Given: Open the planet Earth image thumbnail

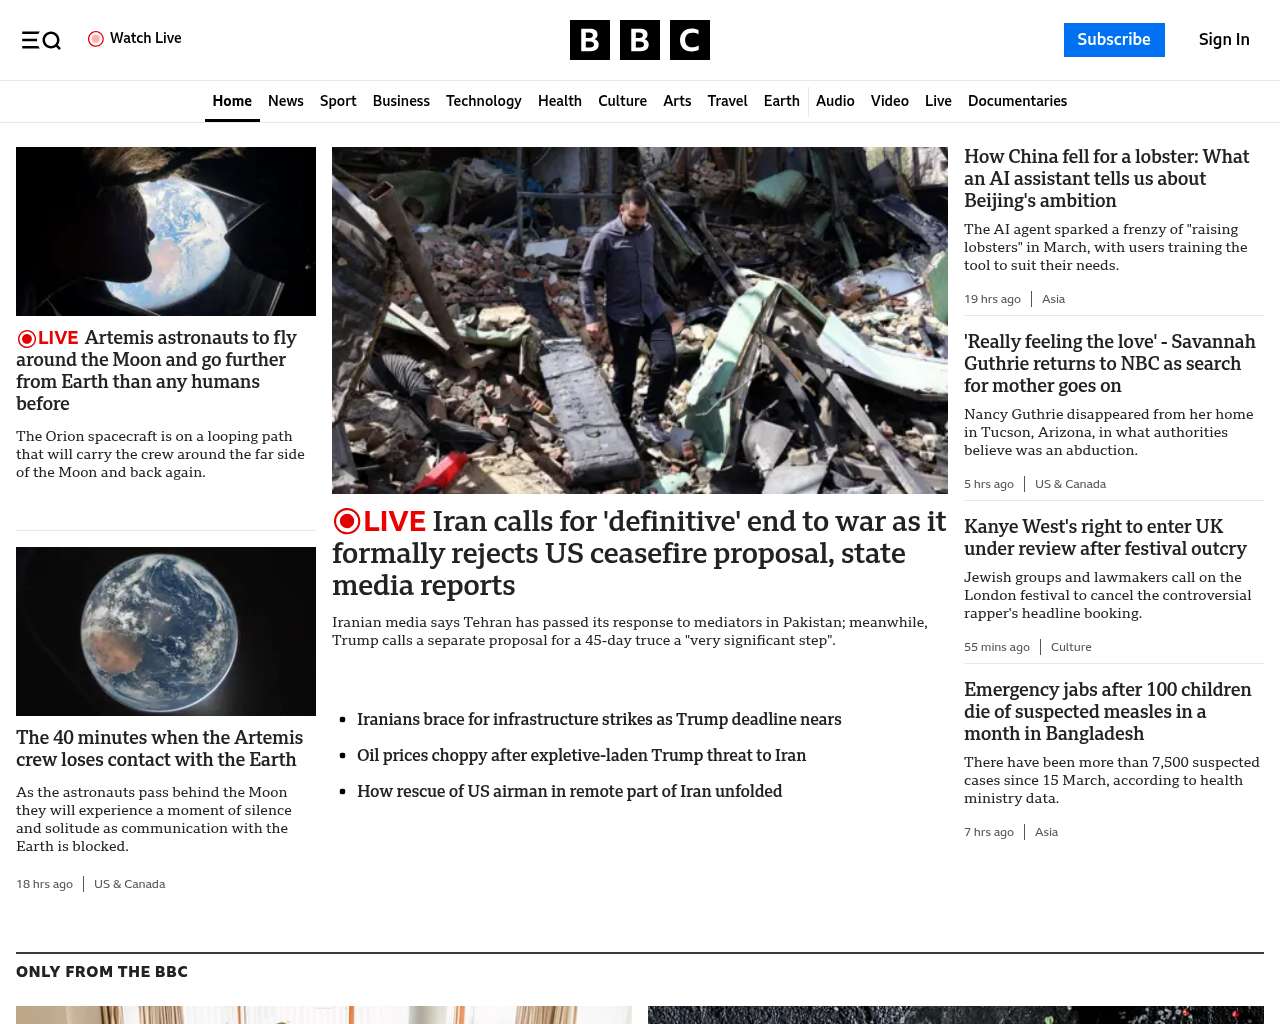Looking at the screenshot, I should [x=166, y=631].
